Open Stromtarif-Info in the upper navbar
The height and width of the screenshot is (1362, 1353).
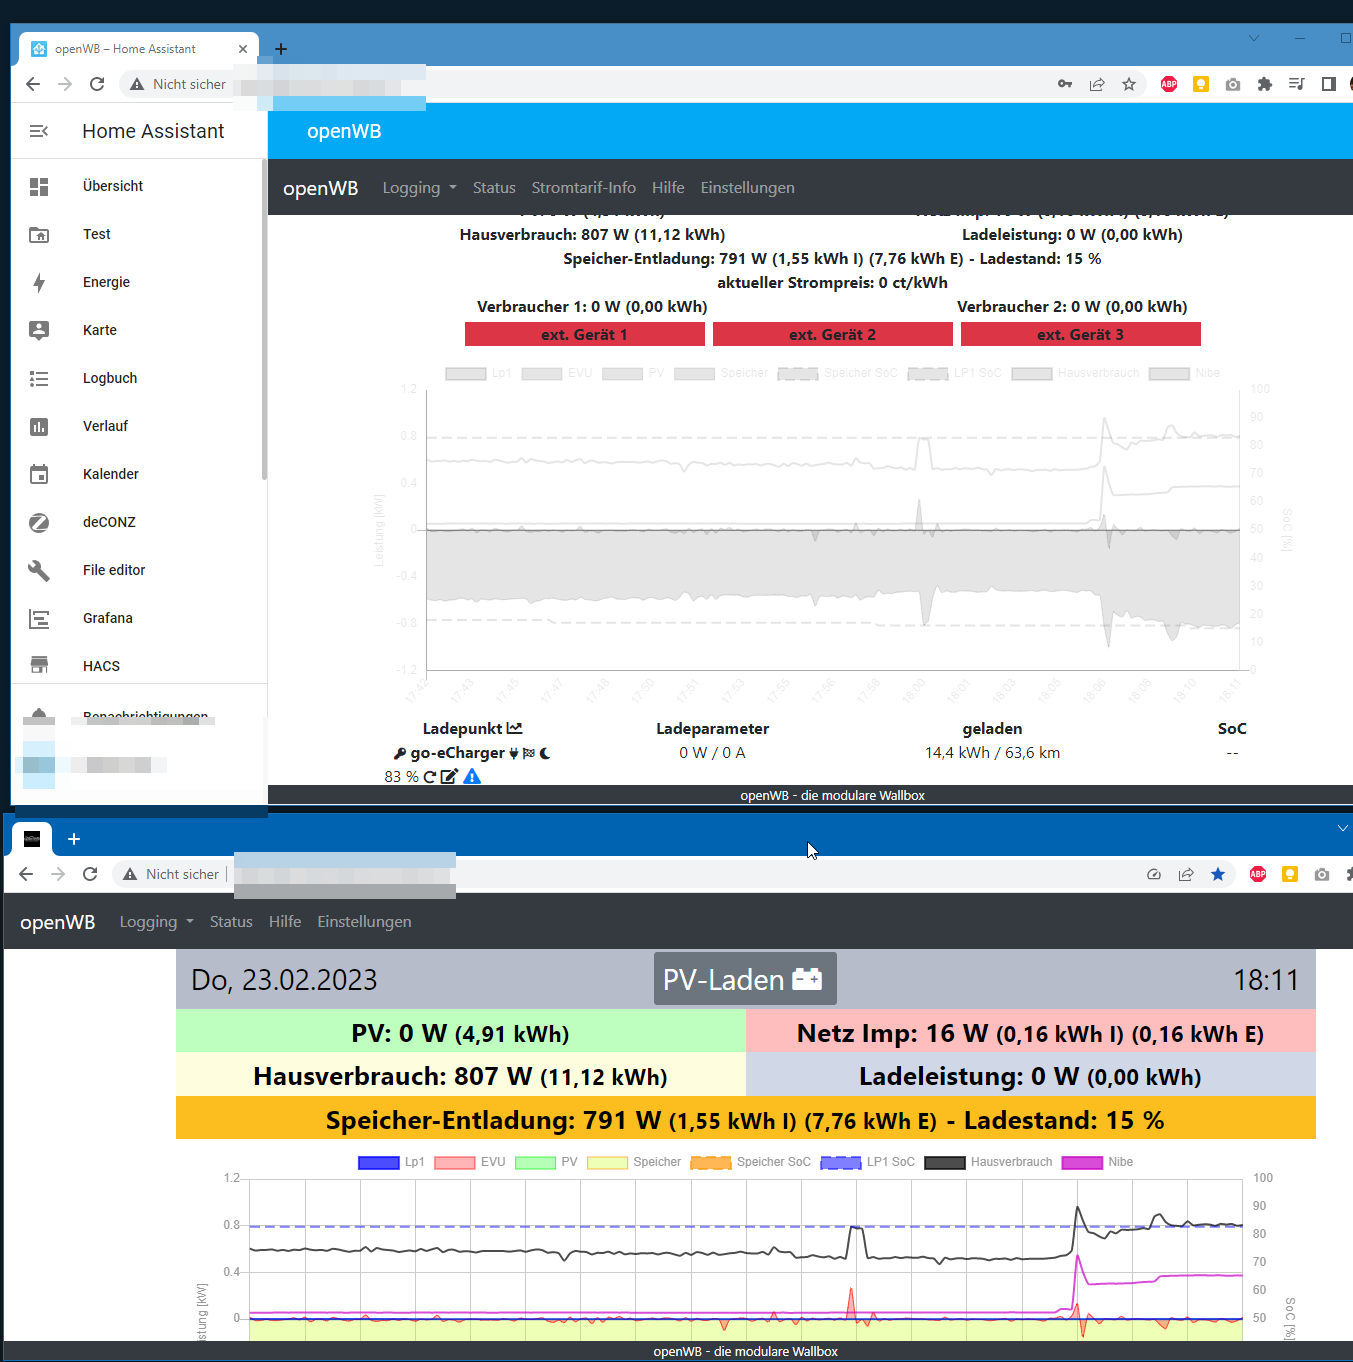point(583,188)
